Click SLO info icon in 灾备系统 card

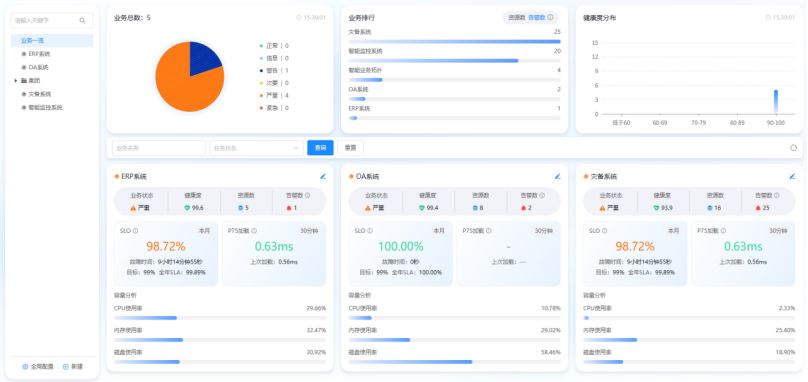tap(604, 231)
